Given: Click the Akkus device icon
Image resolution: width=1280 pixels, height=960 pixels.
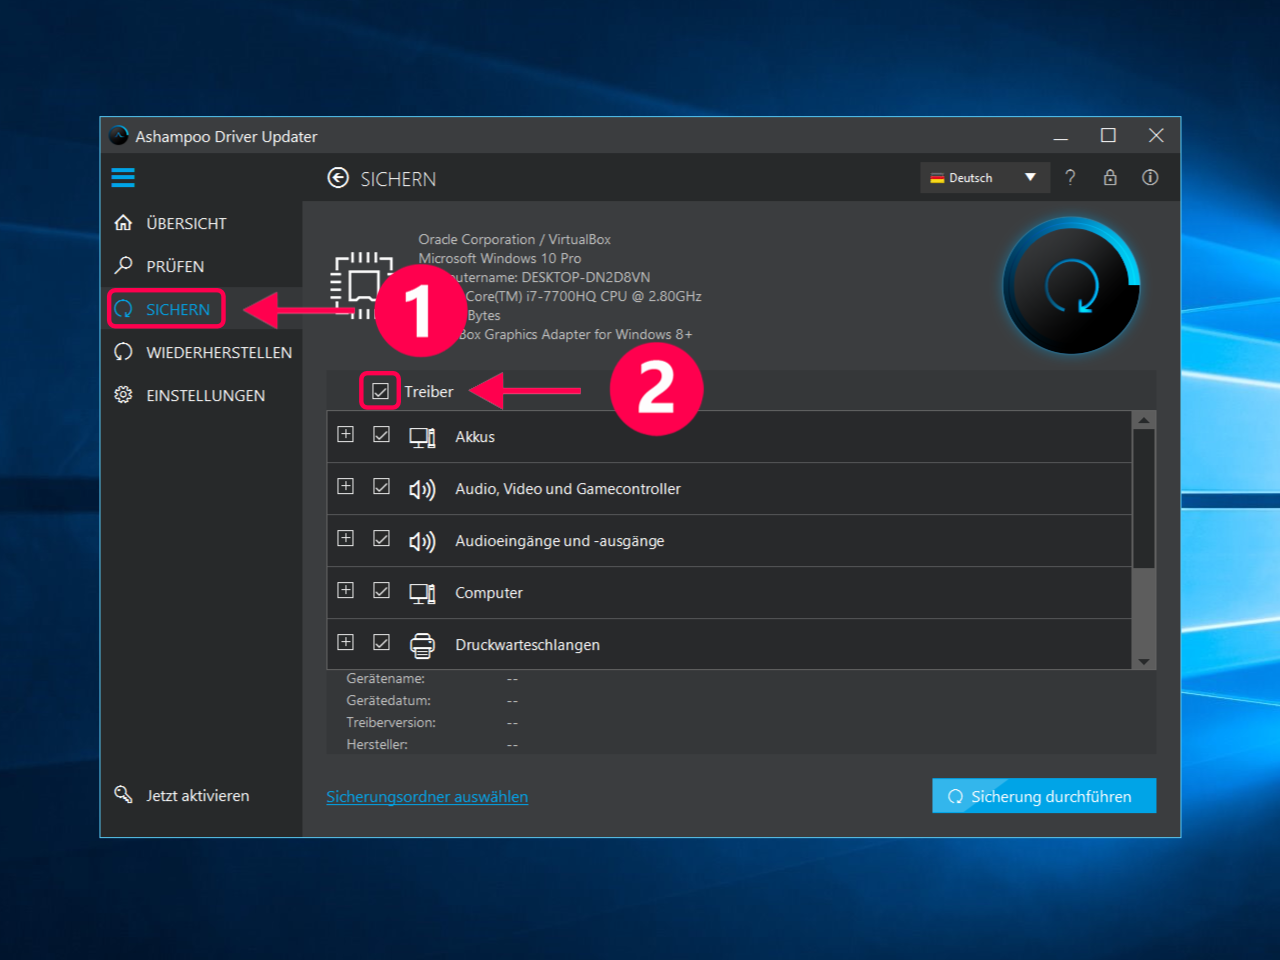Looking at the screenshot, I should pos(422,437).
